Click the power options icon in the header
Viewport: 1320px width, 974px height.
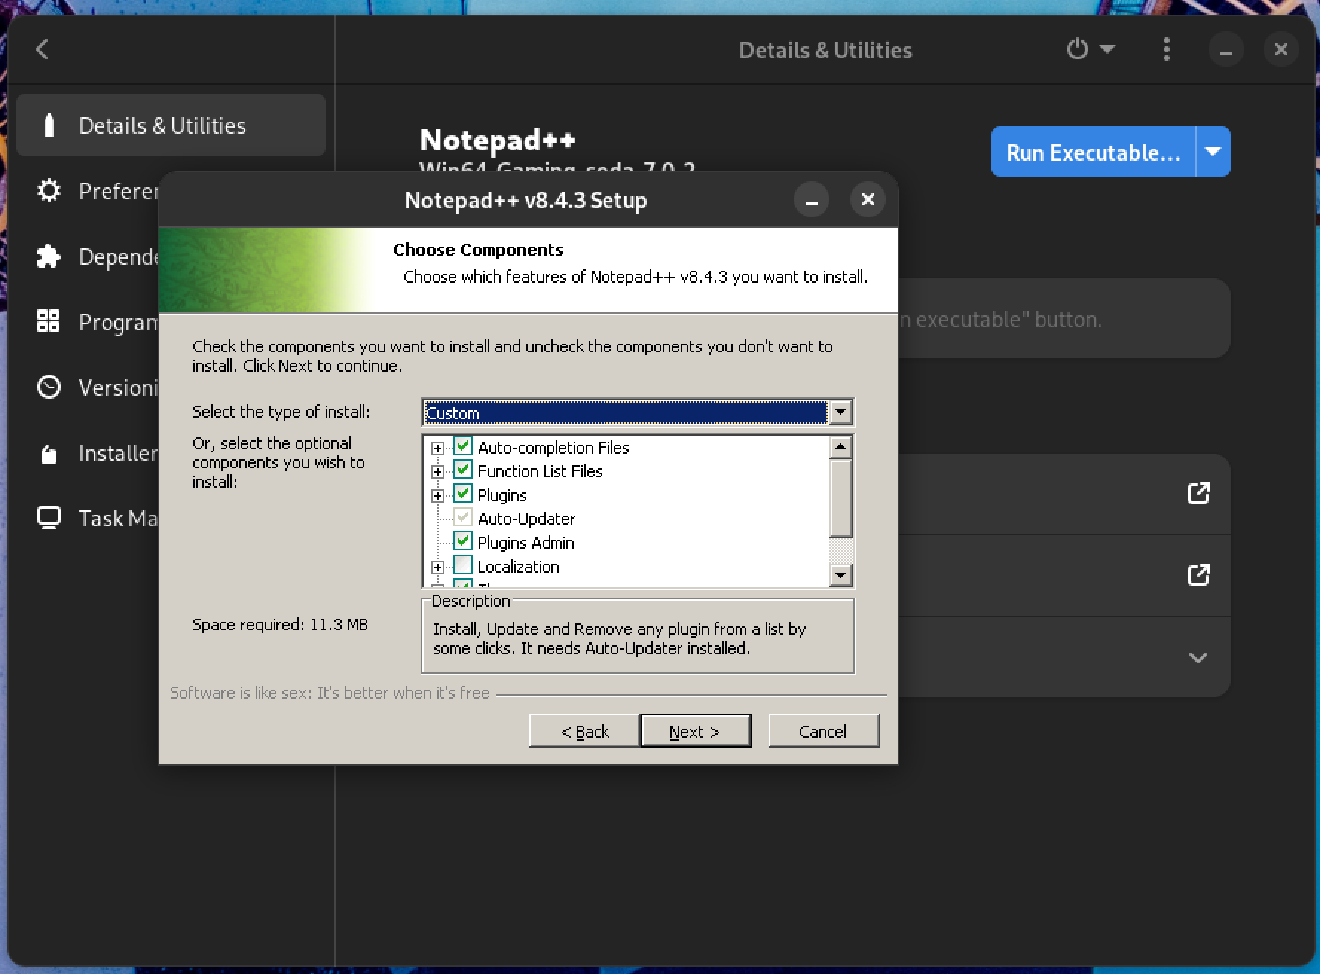point(1077,48)
